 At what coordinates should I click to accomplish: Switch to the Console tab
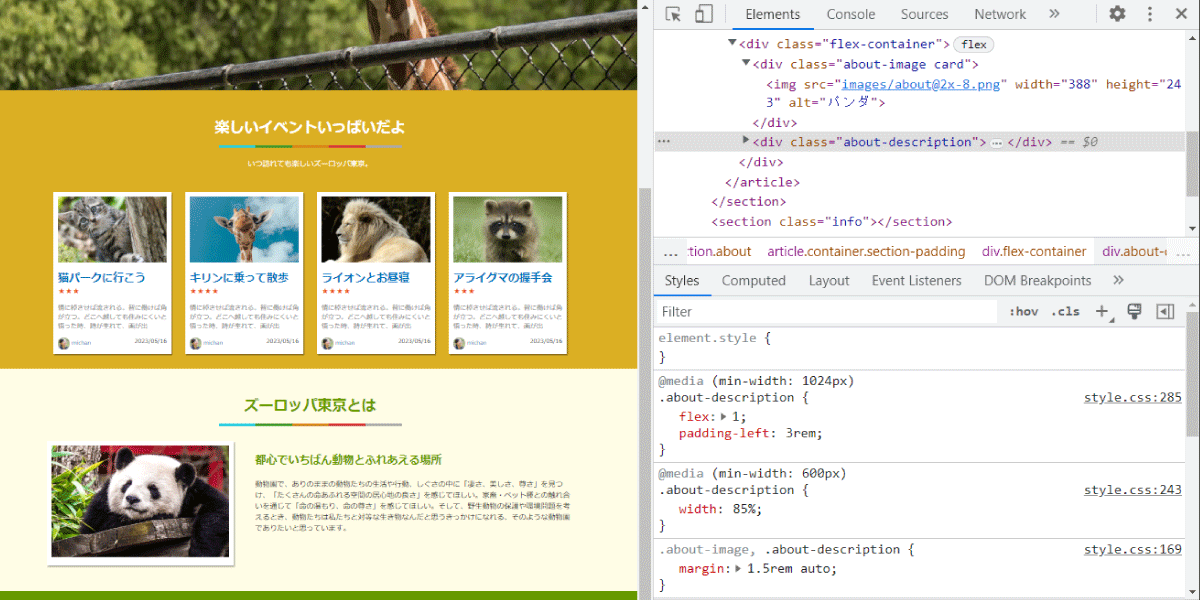(x=851, y=14)
